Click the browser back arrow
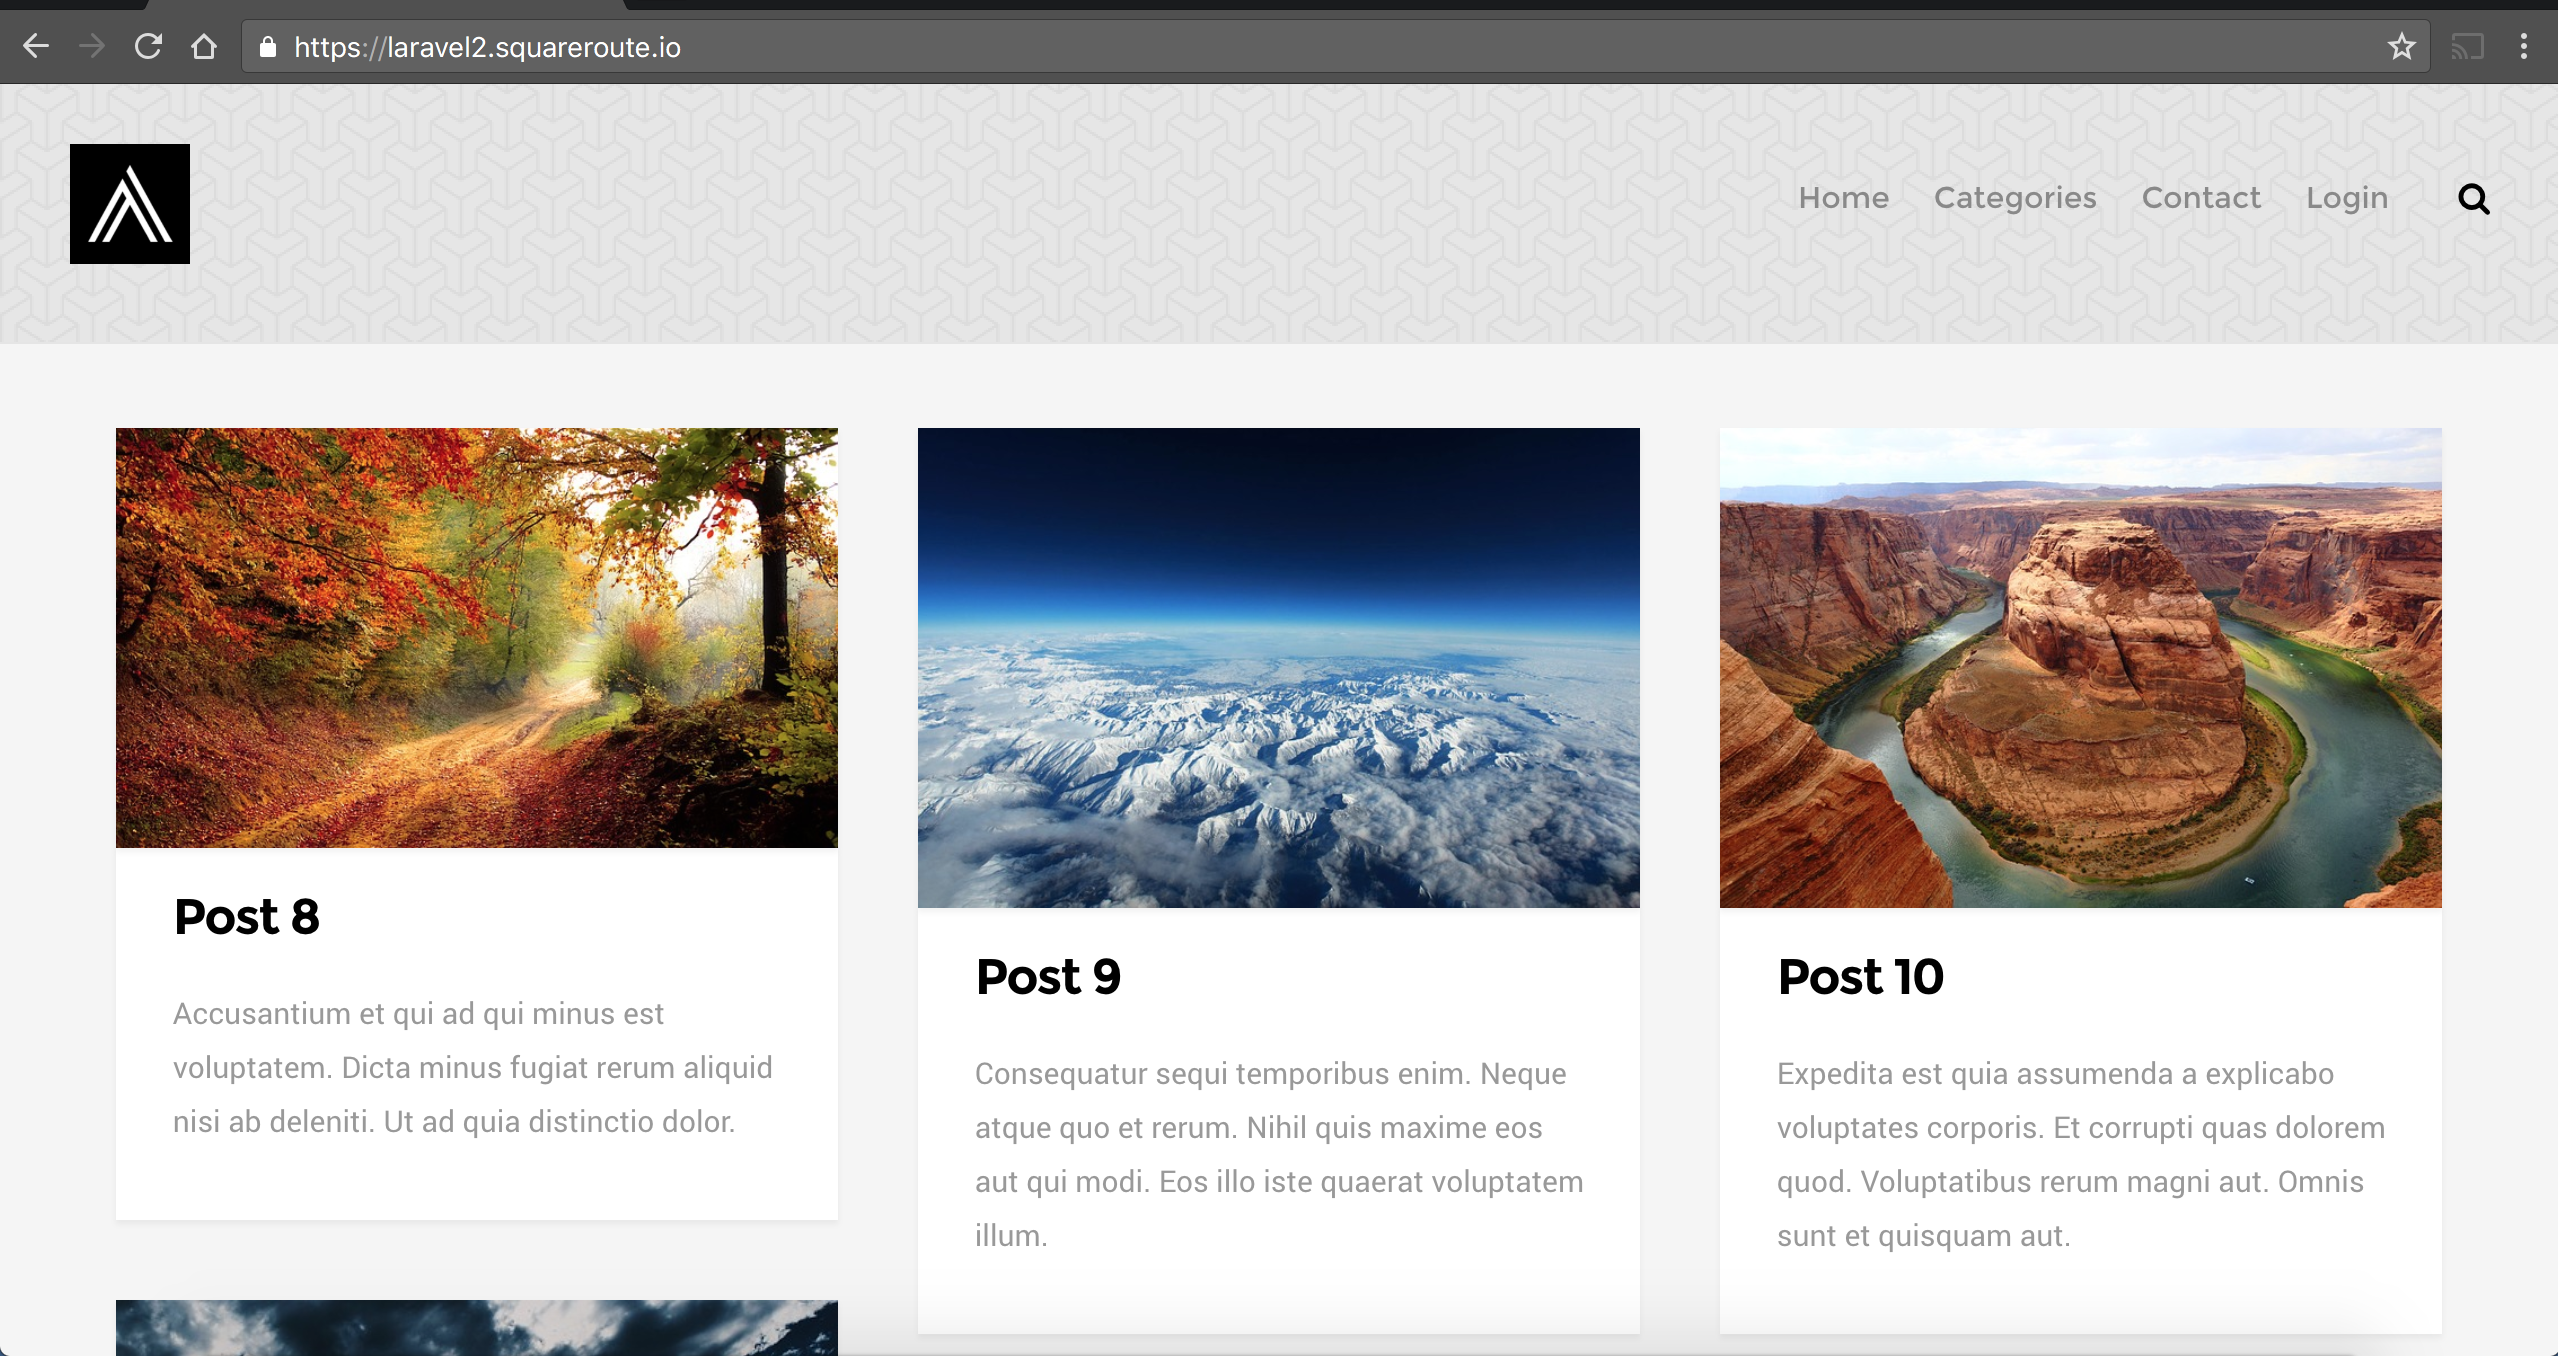 [x=36, y=46]
